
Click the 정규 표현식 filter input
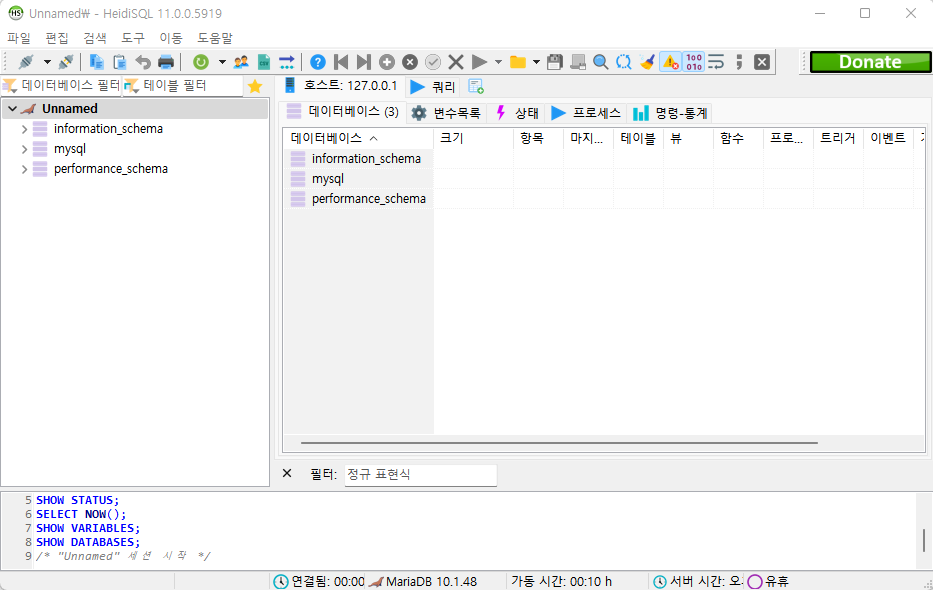coord(420,475)
